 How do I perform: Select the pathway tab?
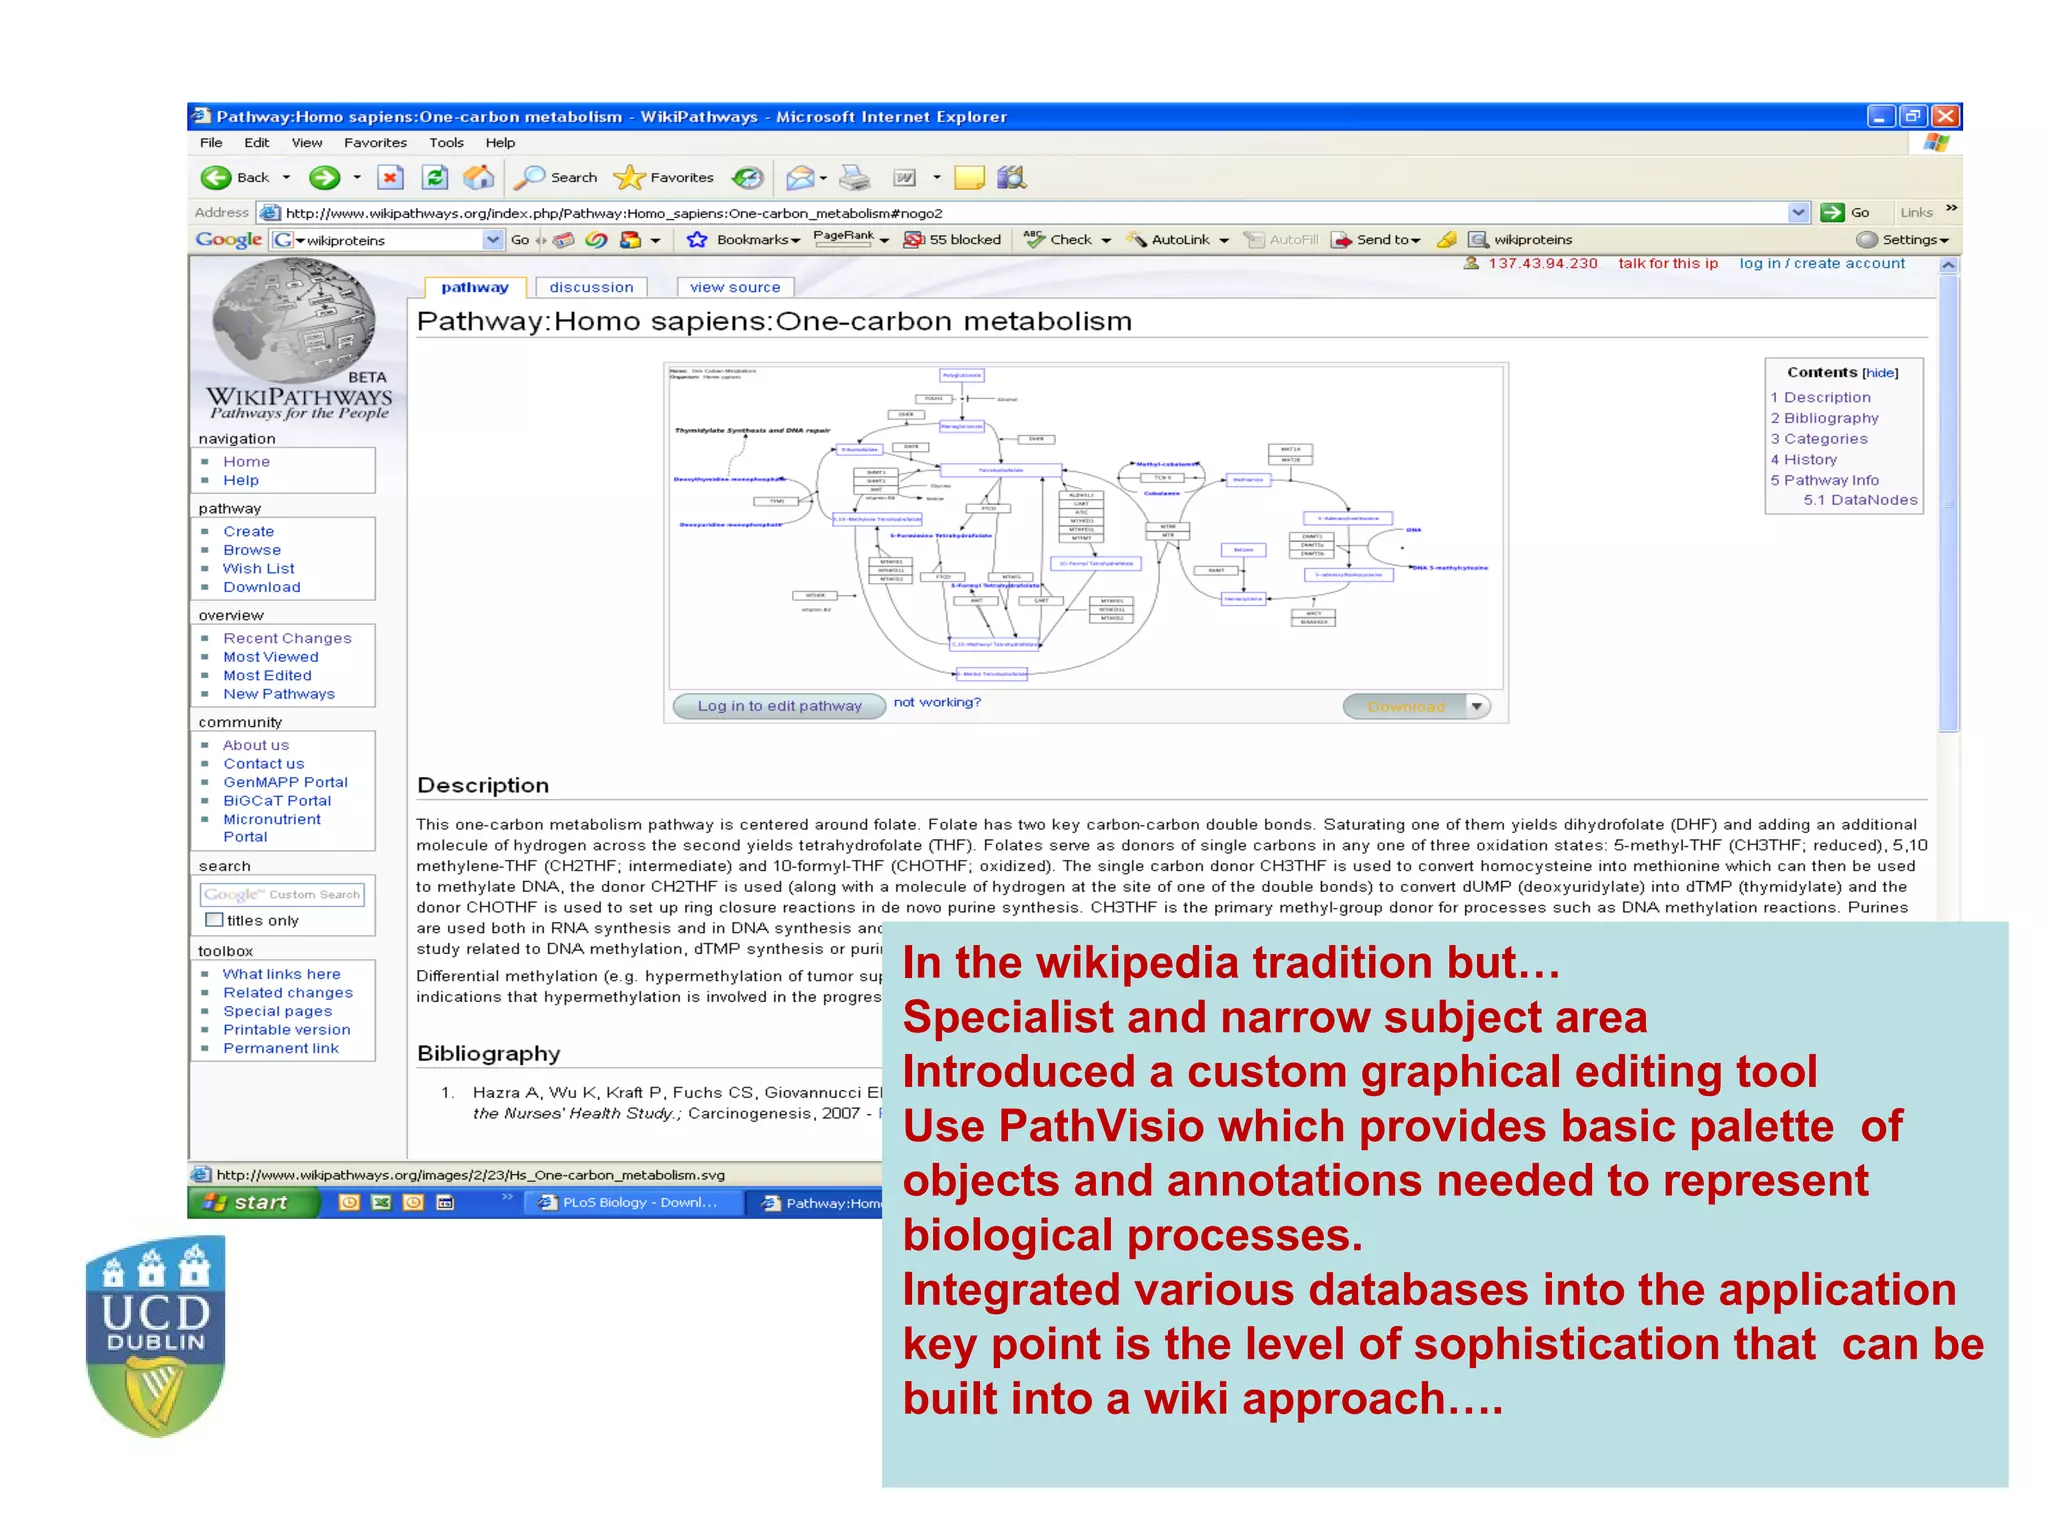pyautogui.click(x=475, y=287)
